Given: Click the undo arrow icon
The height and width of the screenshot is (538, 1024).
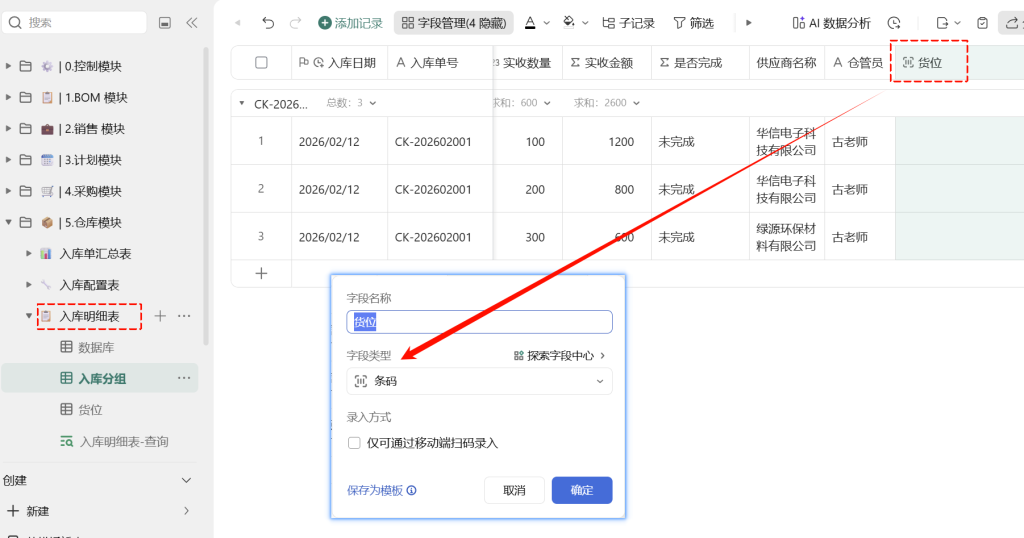Looking at the screenshot, I should [x=268, y=23].
